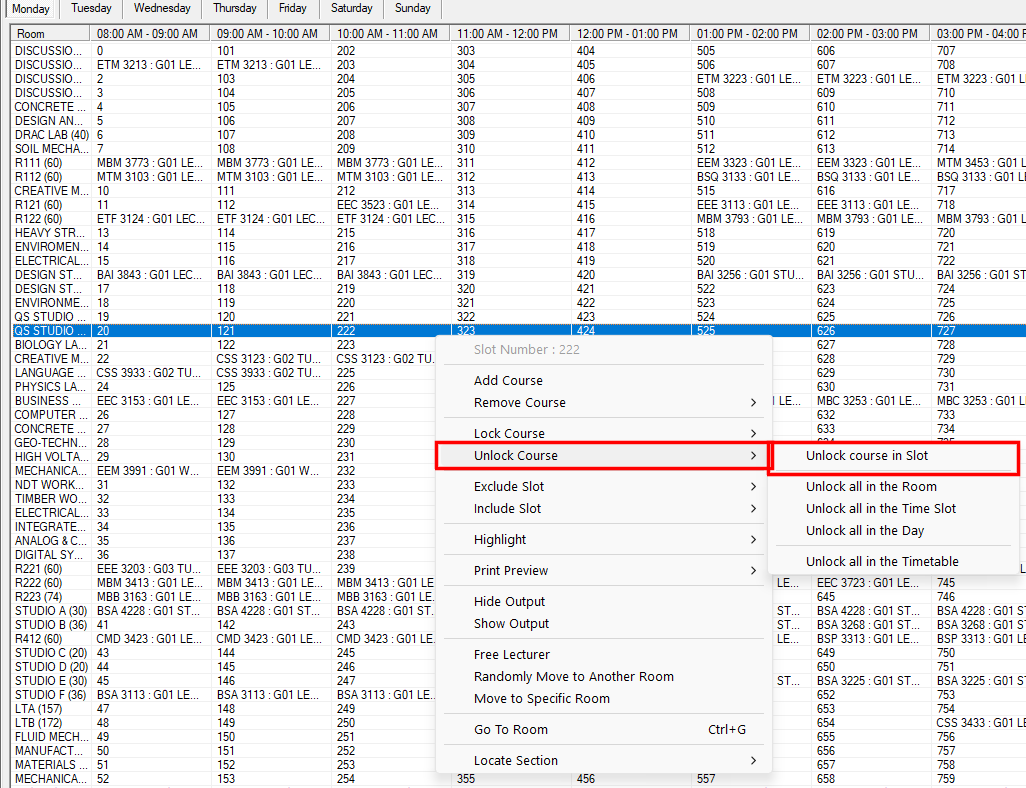Select slot 101 in the 09:00 AM column

pyautogui.click(x=271, y=50)
